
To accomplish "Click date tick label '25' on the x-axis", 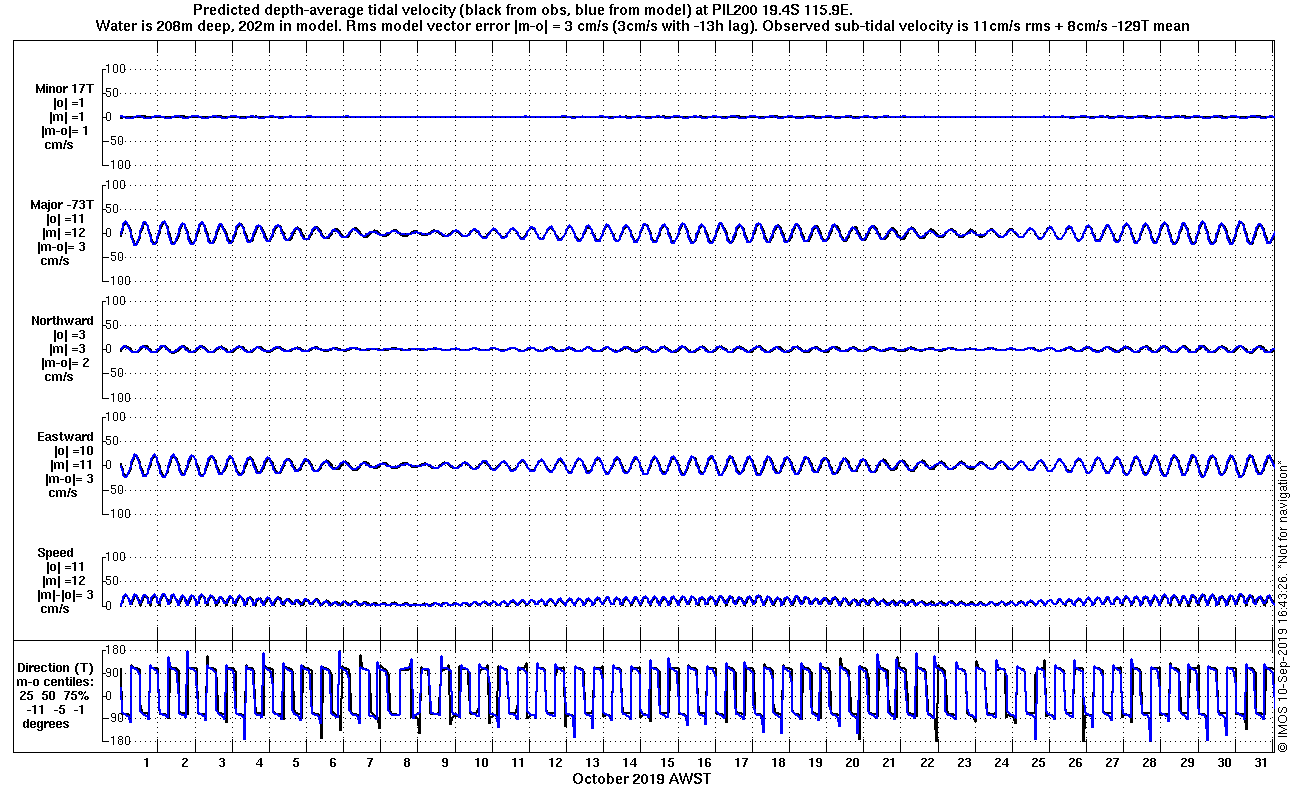I will pyautogui.click(x=1038, y=762).
